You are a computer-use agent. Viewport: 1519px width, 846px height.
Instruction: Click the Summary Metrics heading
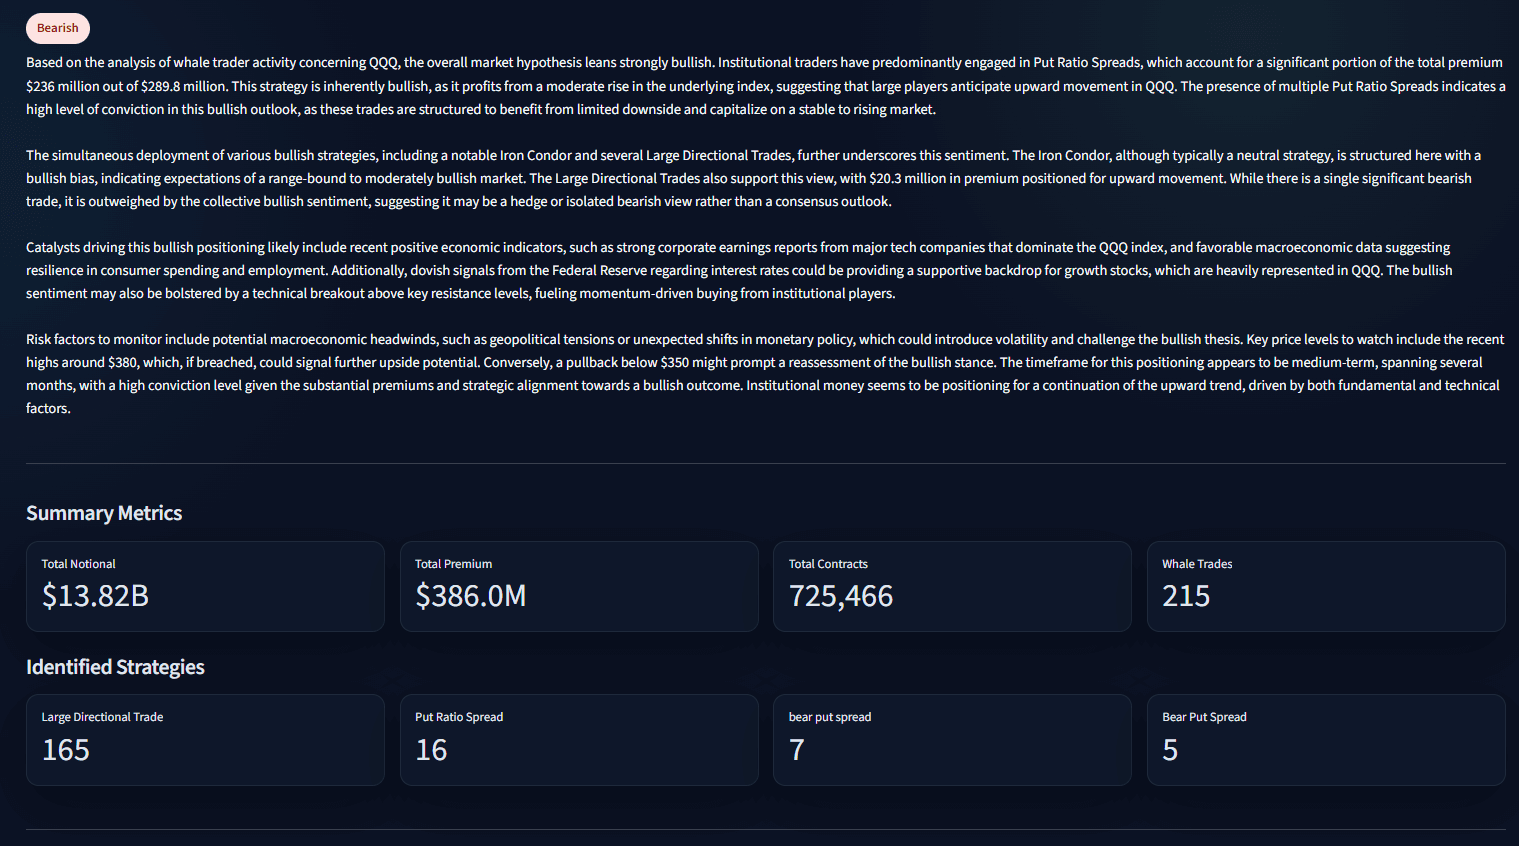point(104,513)
